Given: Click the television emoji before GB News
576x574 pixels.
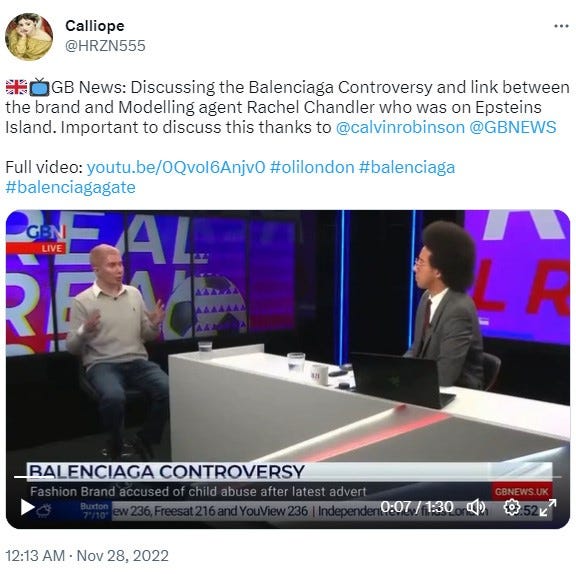Looking at the screenshot, I should click(x=39, y=87).
